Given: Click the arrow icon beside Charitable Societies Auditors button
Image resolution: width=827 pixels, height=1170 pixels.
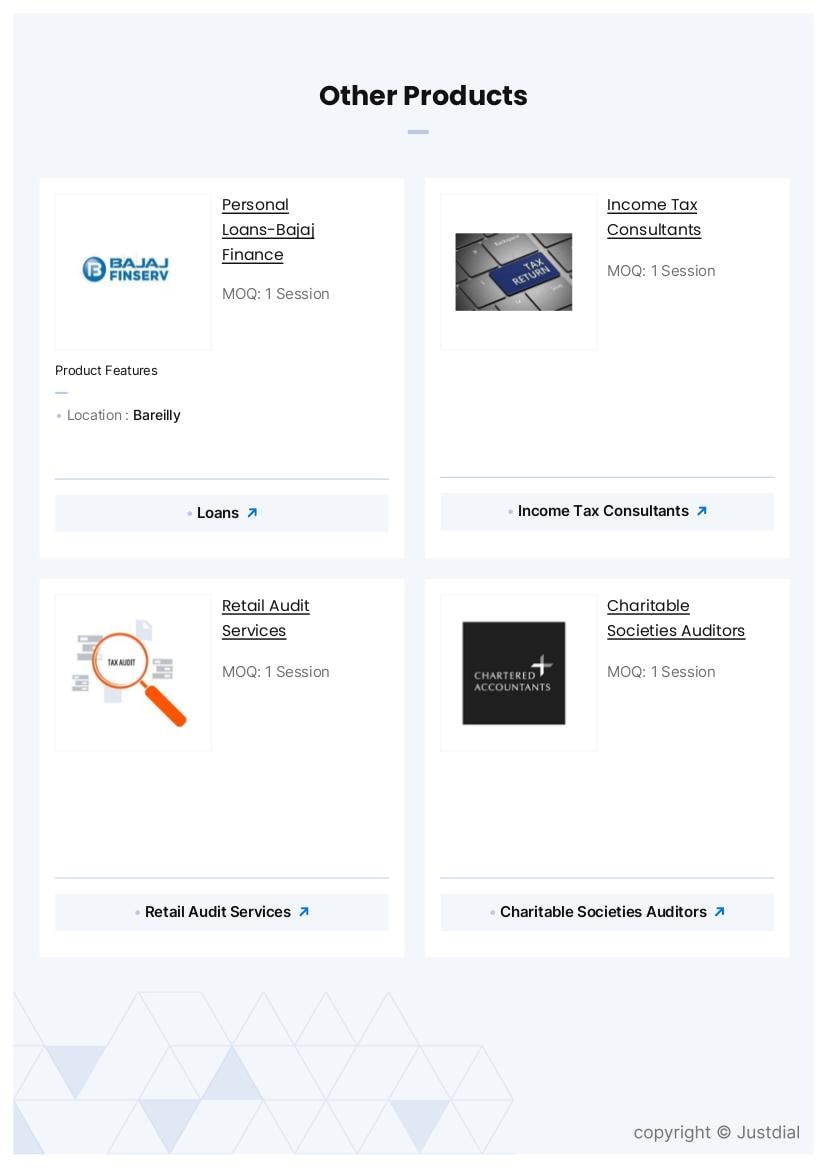Looking at the screenshot, I should tap(719, 912).
